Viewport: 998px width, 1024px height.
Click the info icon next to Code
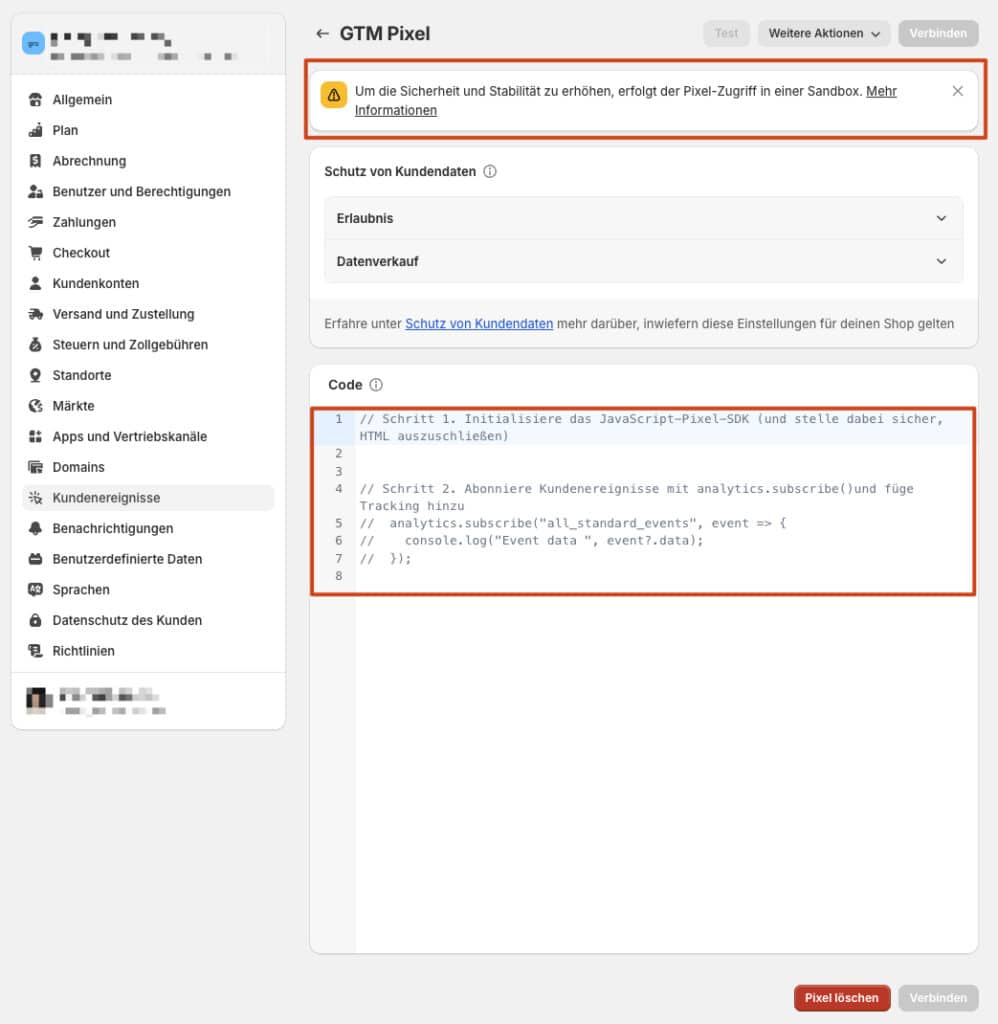[x=376, y=385]
